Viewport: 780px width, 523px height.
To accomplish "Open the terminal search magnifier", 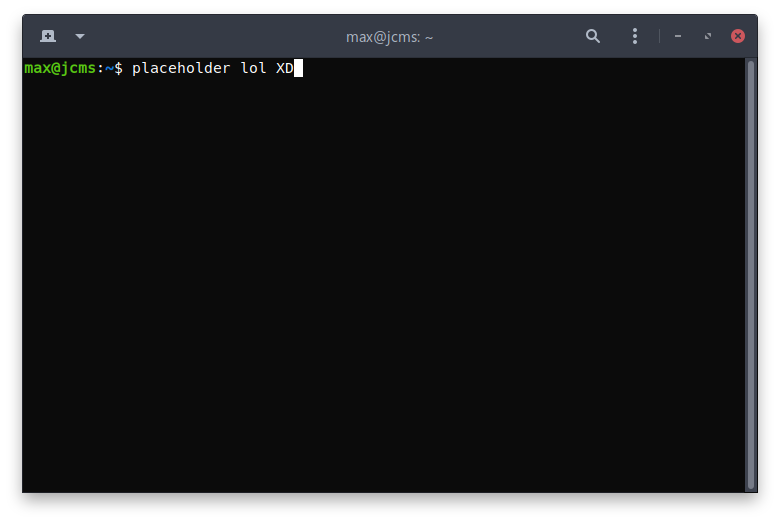I will click(593, 36).
